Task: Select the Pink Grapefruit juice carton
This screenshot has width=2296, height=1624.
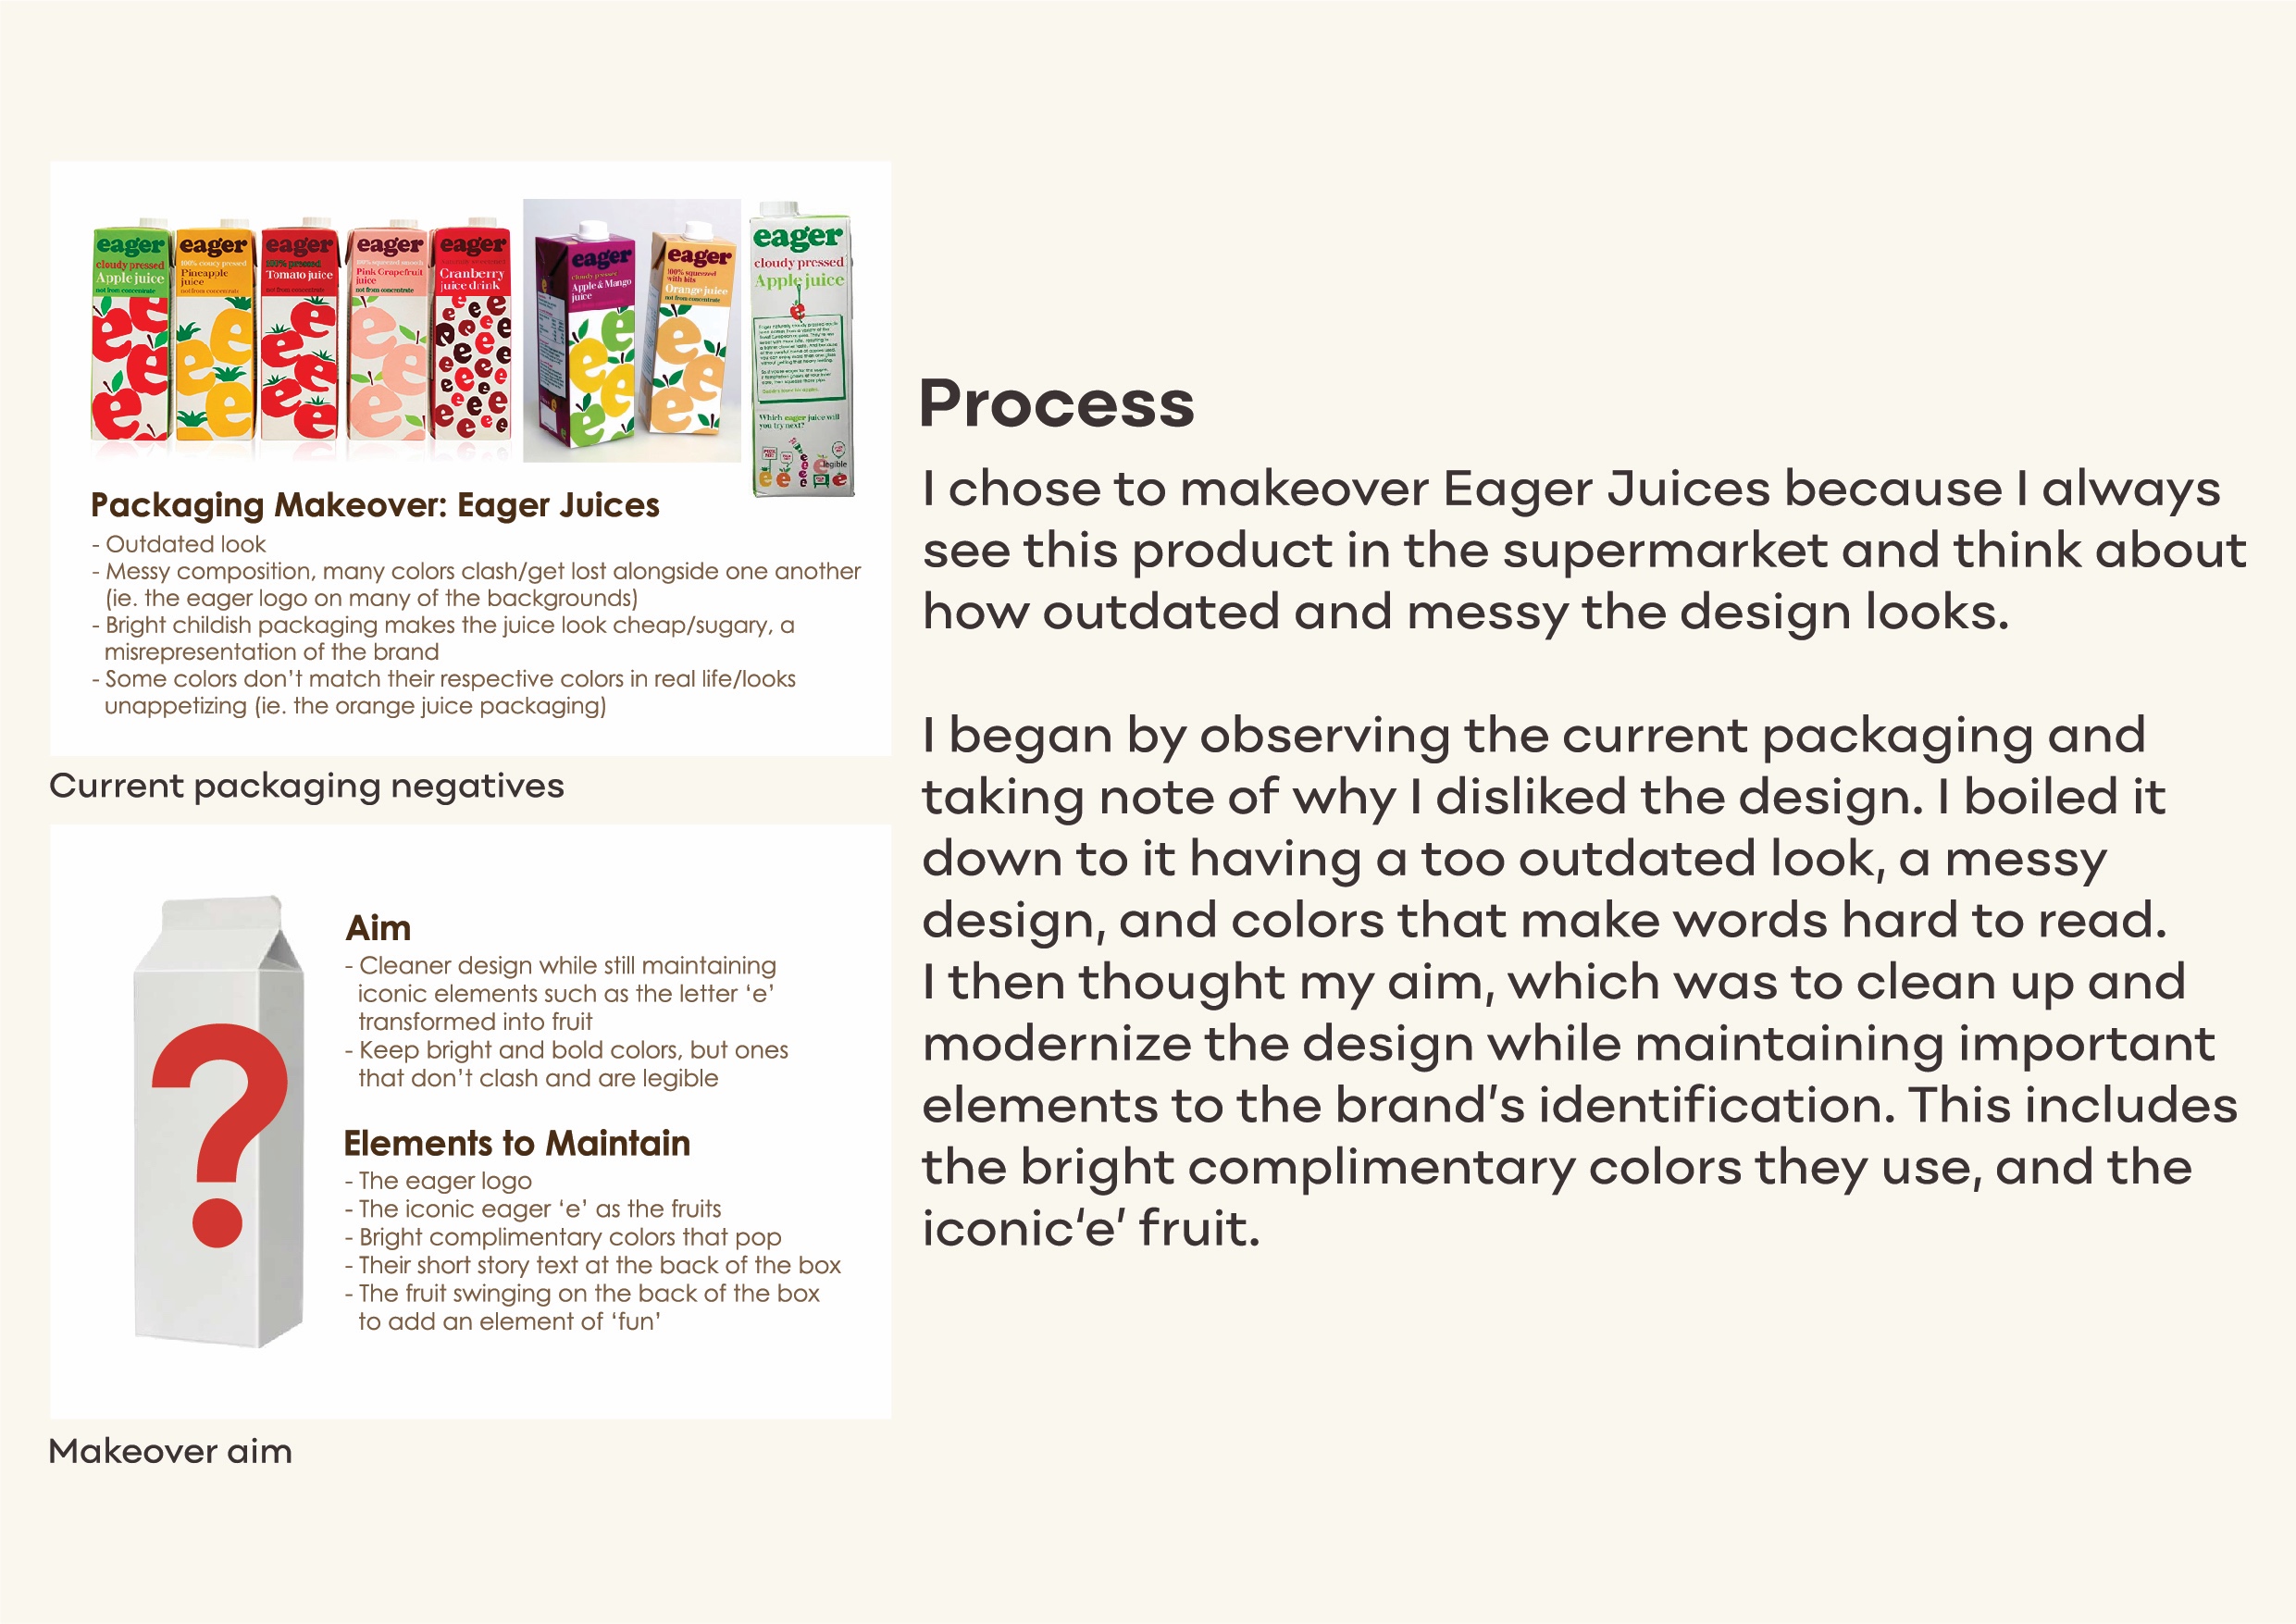Action: point(388,335)
